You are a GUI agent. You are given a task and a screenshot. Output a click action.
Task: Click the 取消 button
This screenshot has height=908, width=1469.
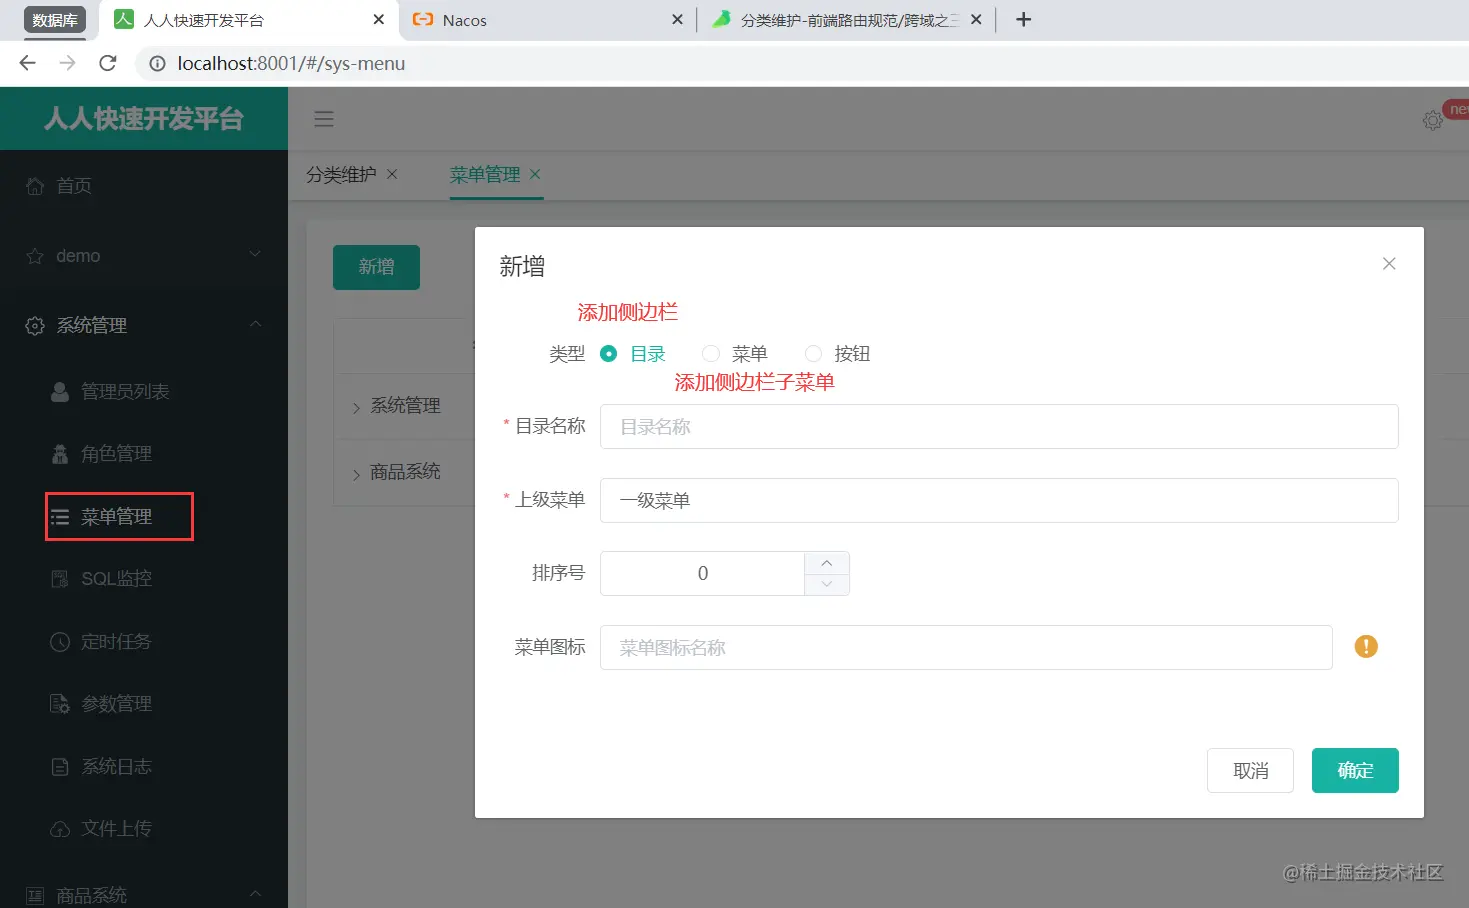pyautogui.click(x=1250, y=771)
